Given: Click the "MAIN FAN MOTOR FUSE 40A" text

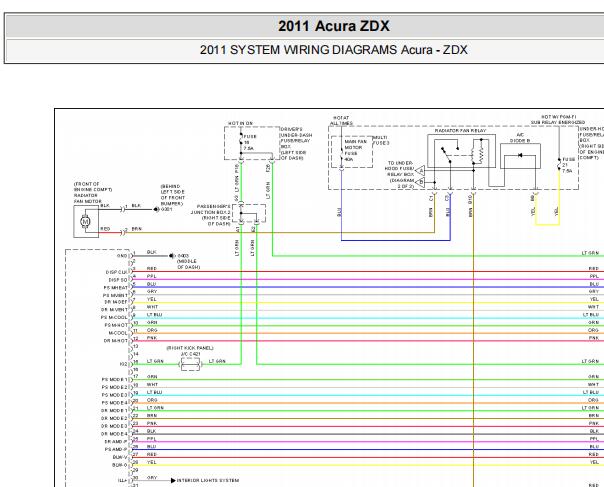Looking at the screenshot, I should click(354, 150).
